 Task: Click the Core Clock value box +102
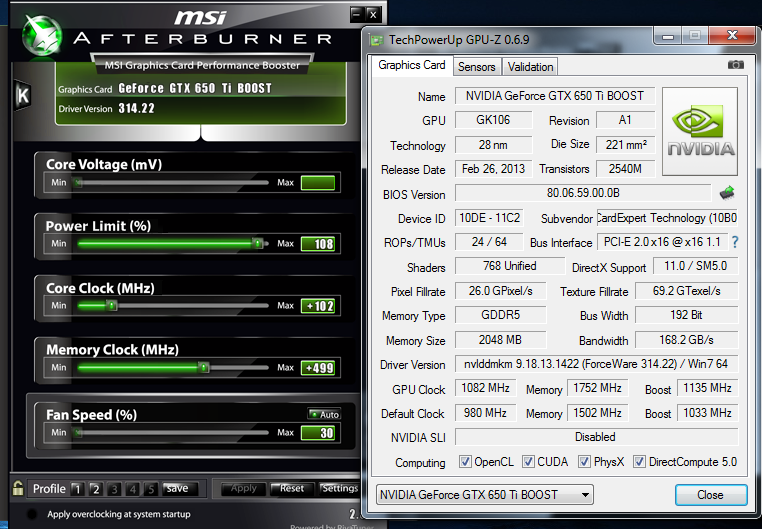(318, 306)
